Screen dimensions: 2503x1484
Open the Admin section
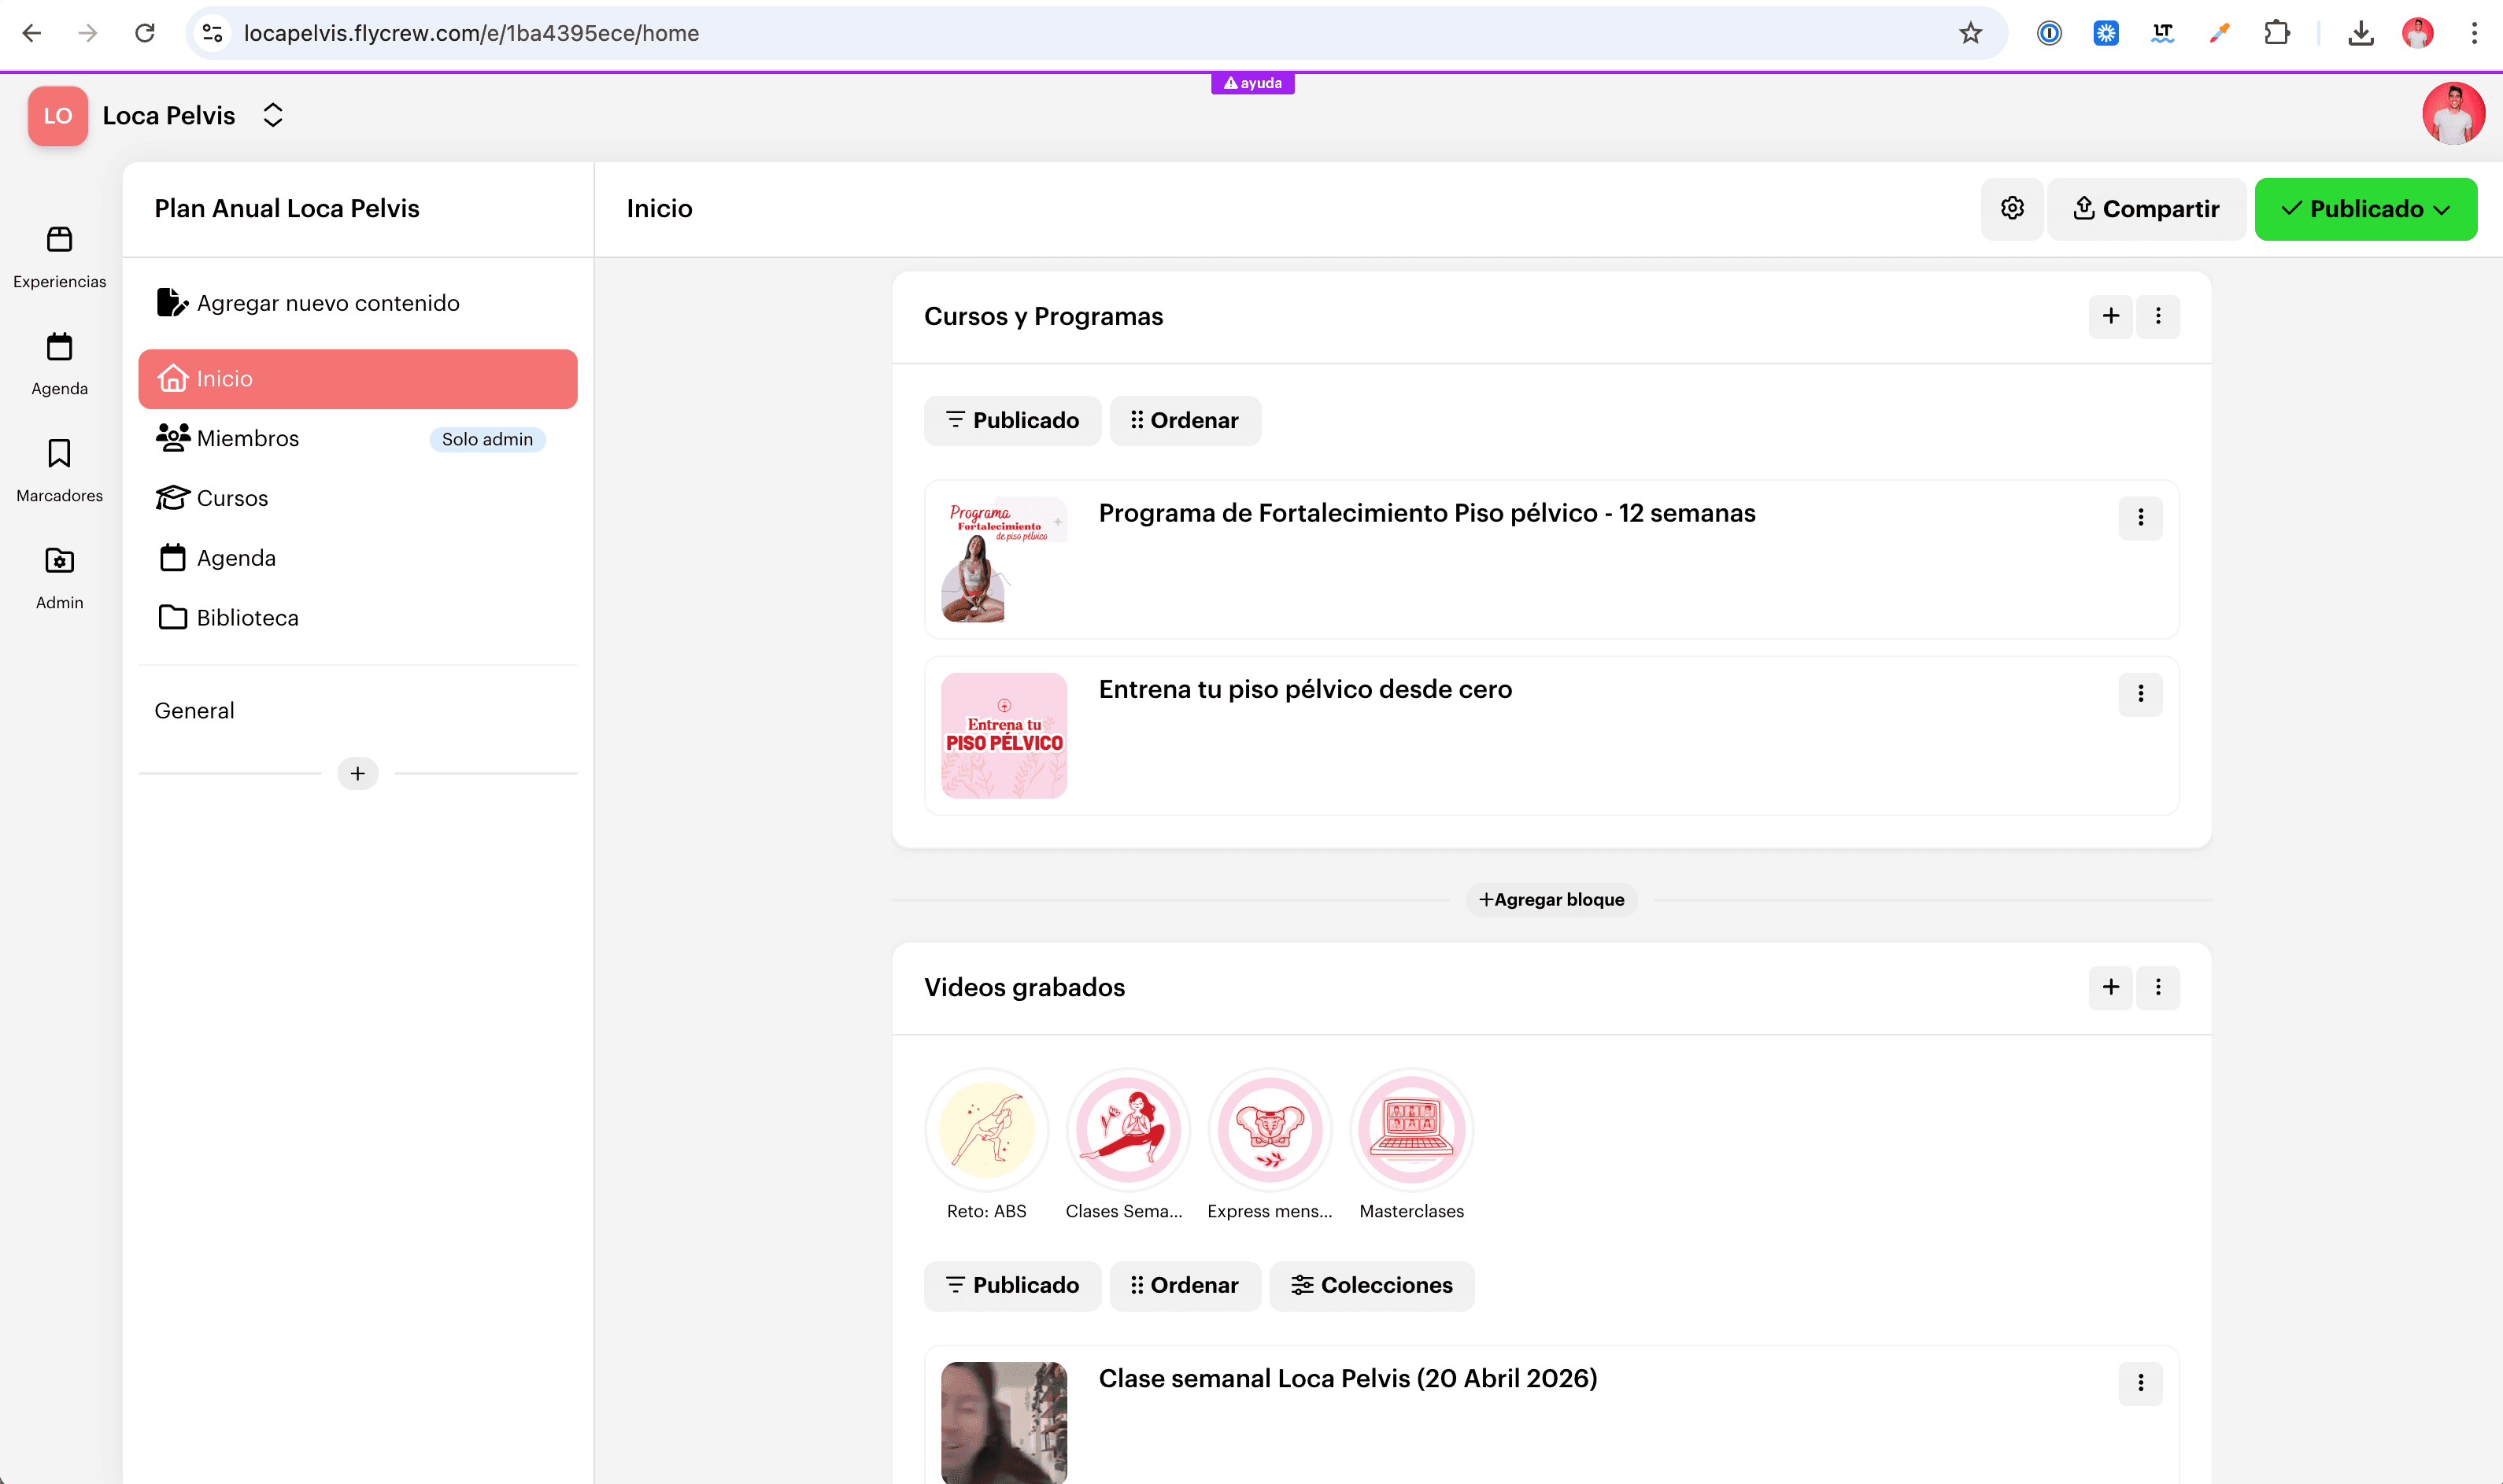(x=59, y=578)
